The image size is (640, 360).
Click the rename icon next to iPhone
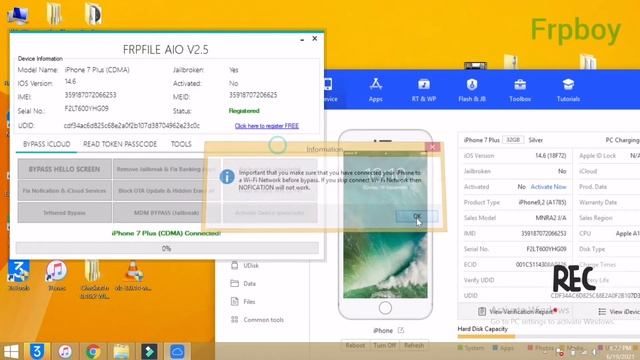[401, 330]
